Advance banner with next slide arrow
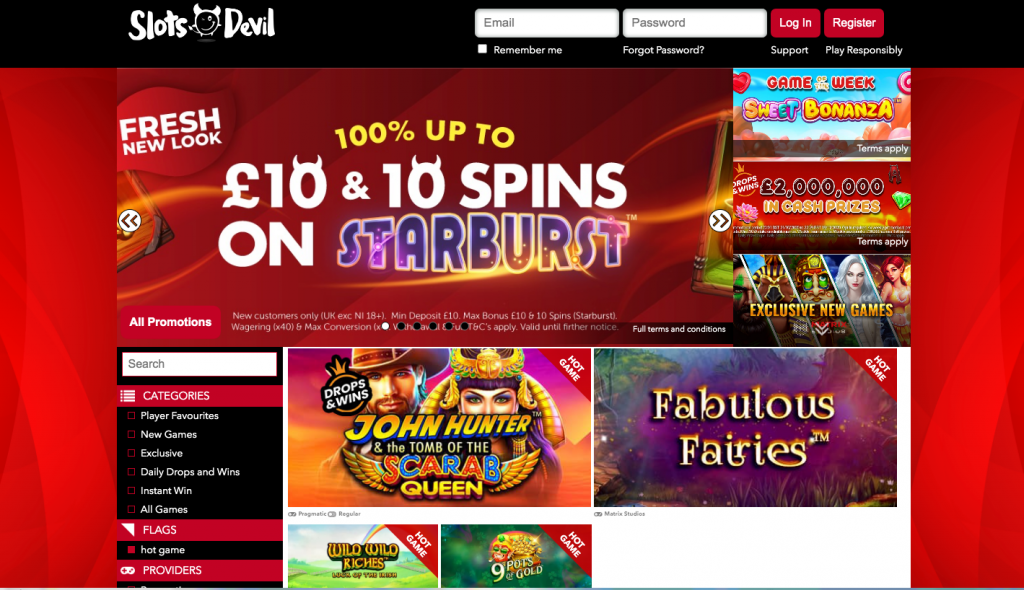Image resolution: width=1024 pixels, height=590 pixels. click(720, 220)
